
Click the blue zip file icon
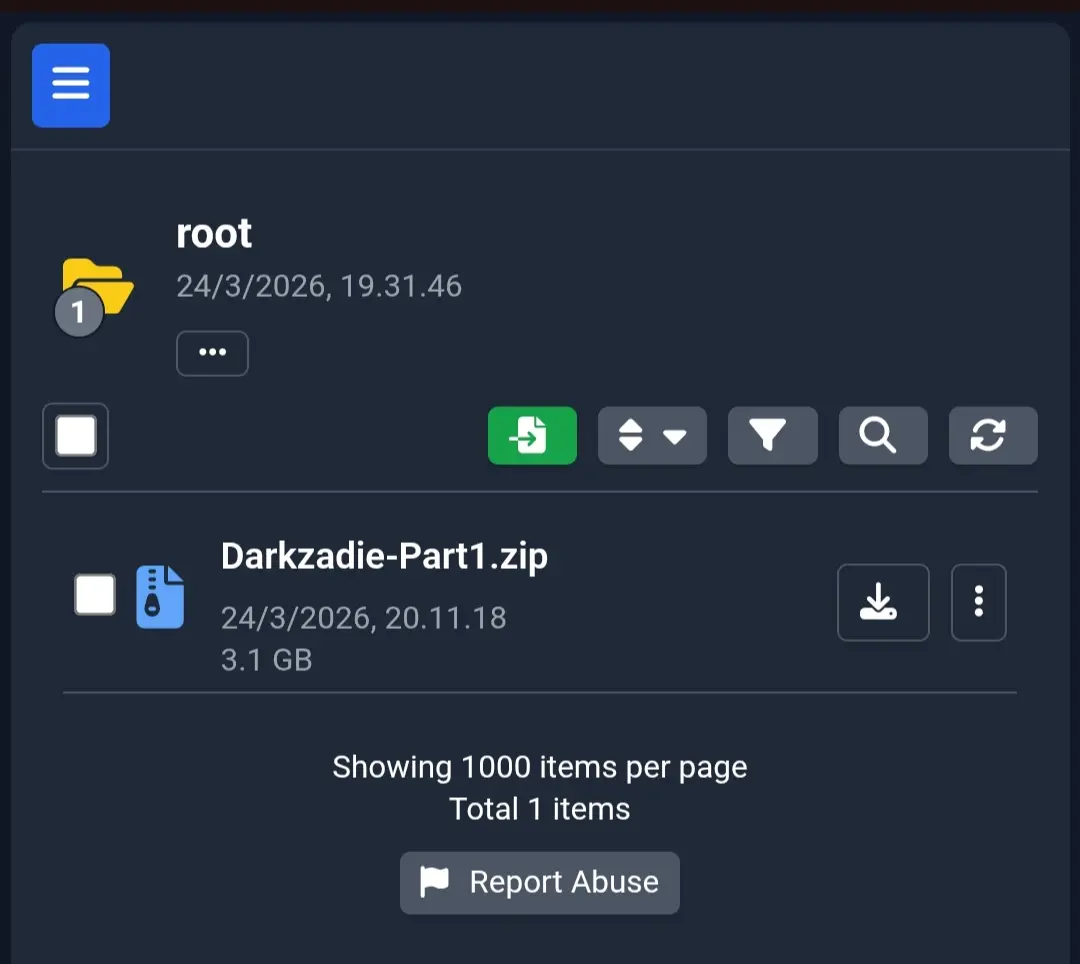pyautogui.click(x=160, y=597)
